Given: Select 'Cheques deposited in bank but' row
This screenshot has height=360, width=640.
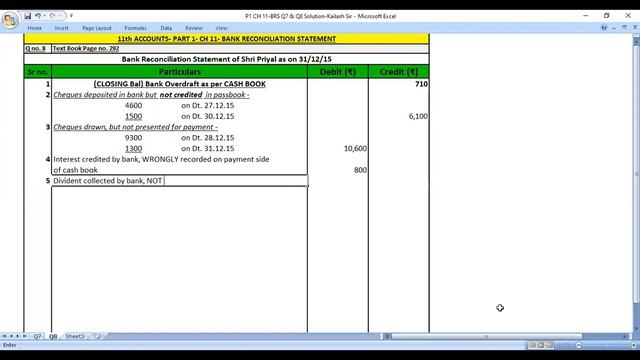Looking at the screenshot, I should click(180, 95).
